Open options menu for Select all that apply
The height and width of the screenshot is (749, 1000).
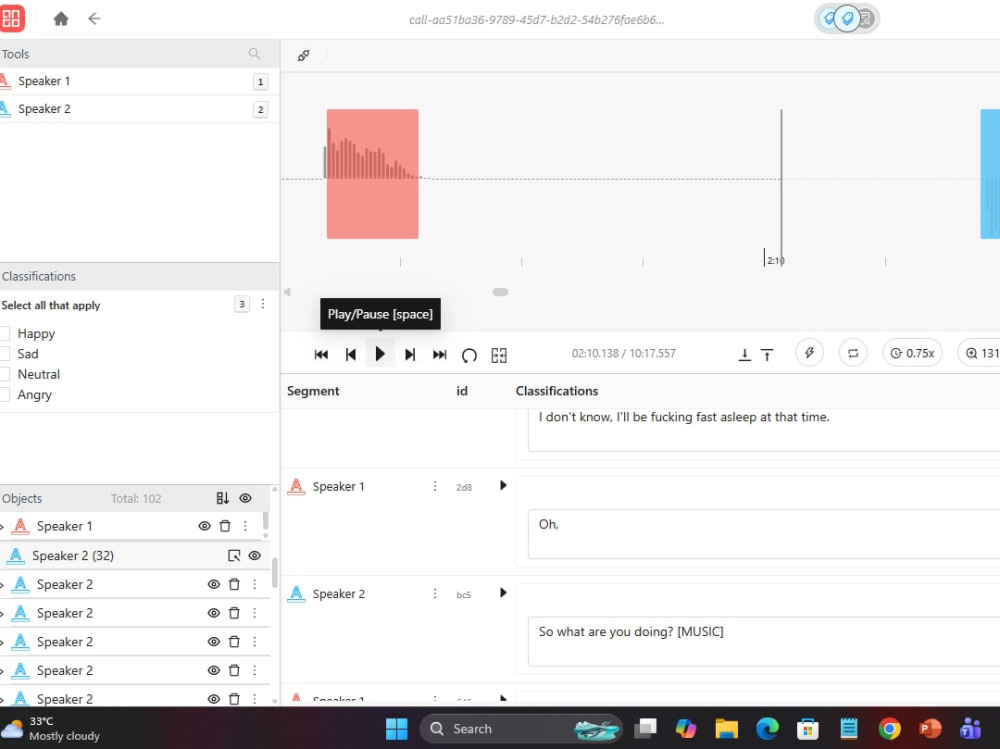(263, 304)
